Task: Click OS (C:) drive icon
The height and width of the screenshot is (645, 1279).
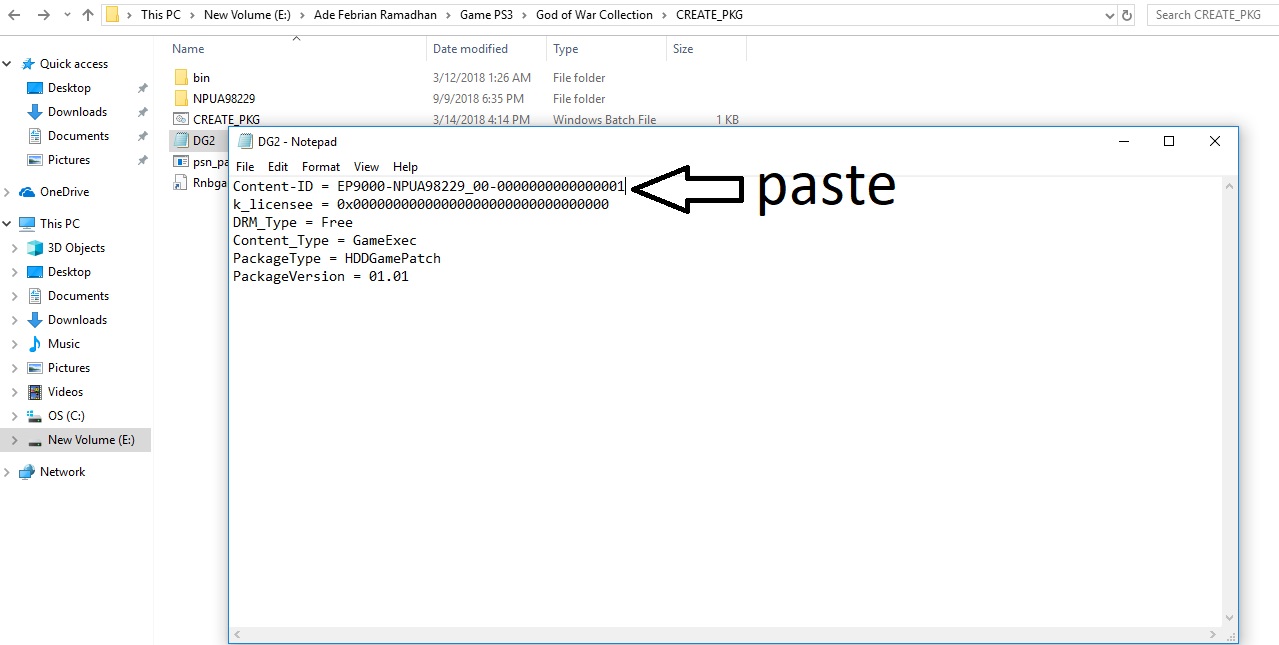Action: click(35, 416)
